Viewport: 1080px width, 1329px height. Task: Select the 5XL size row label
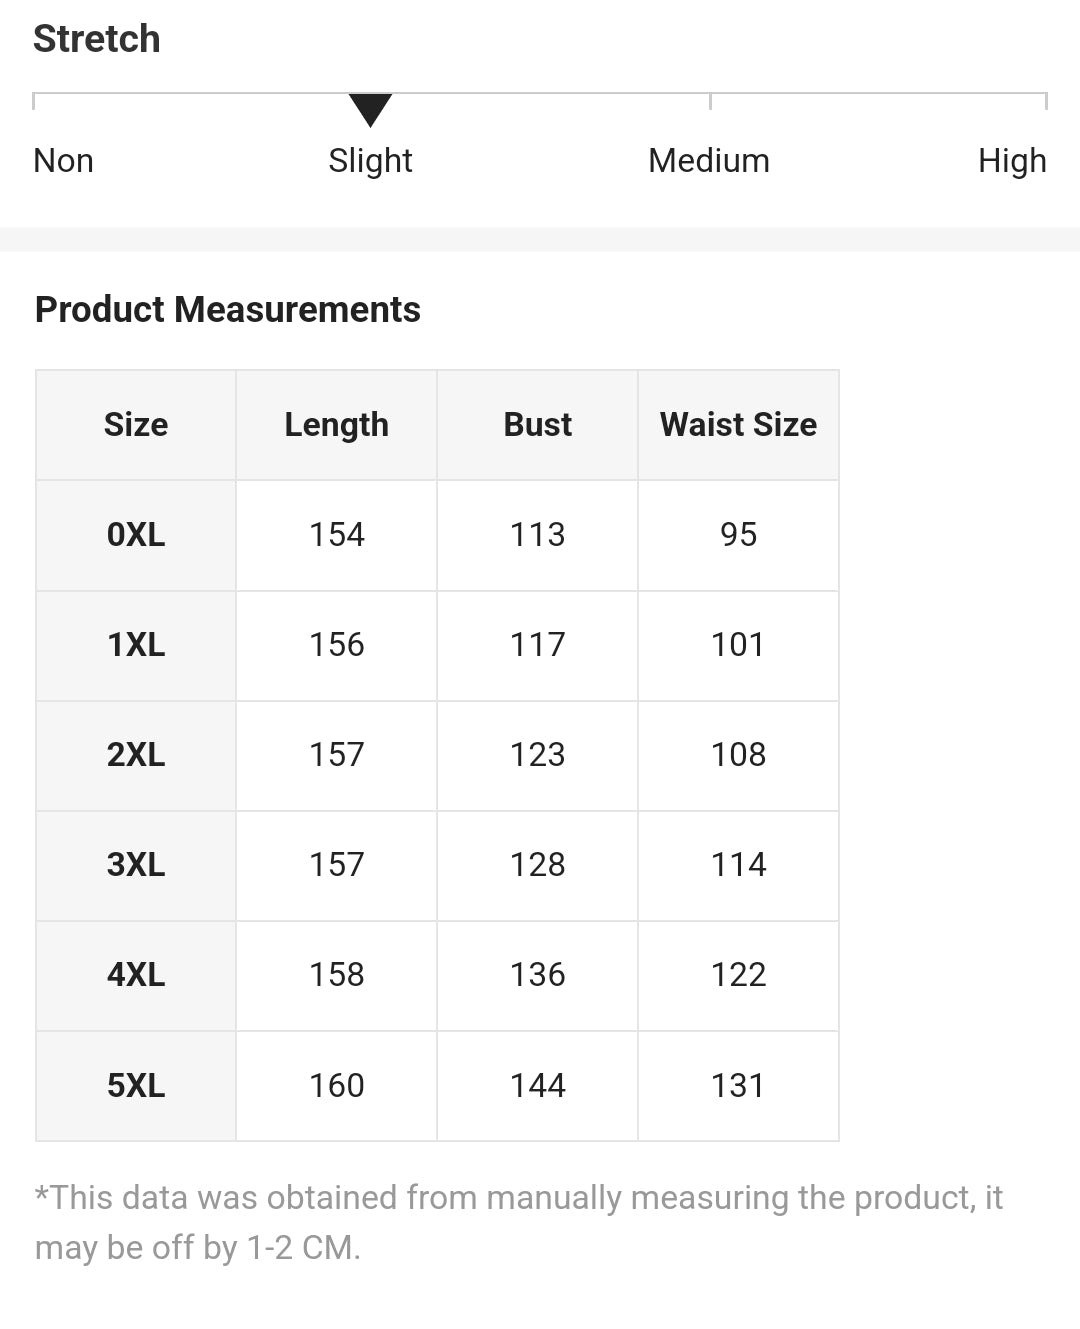[x=136, y=1086]
